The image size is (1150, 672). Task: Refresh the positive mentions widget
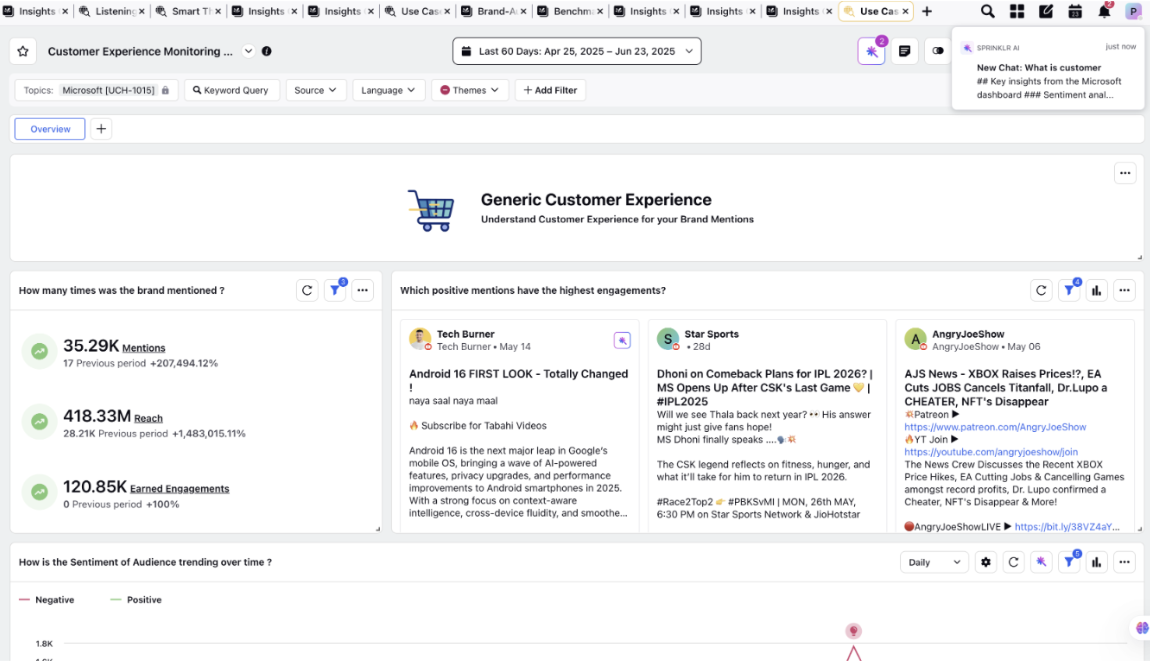(x=1041, y=291)
